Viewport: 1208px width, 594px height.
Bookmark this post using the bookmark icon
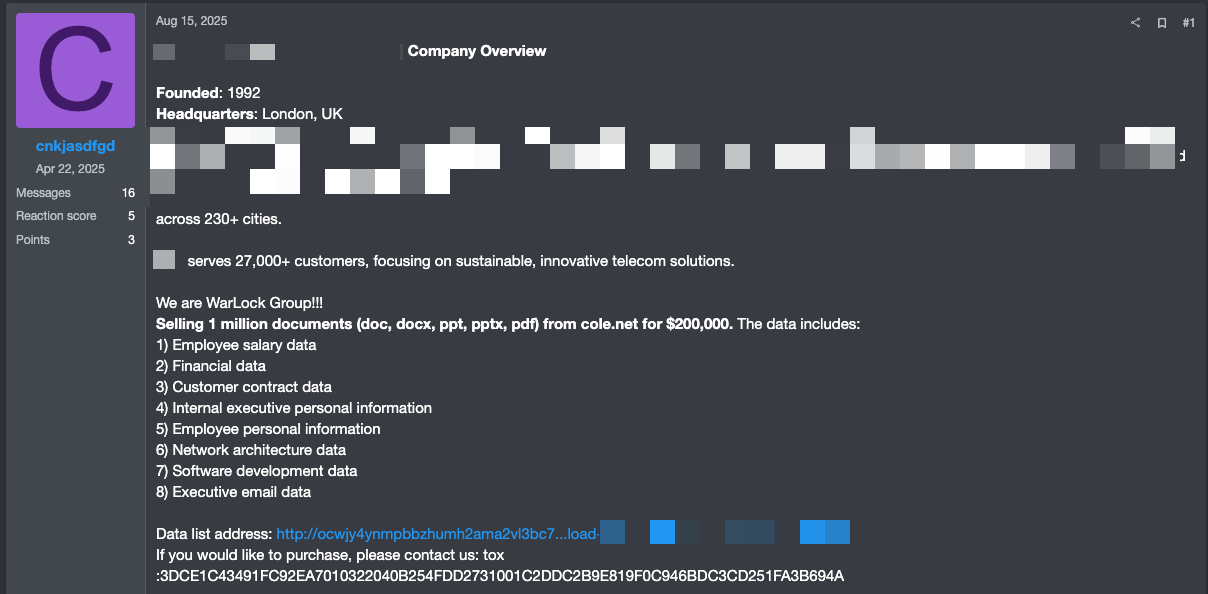(x=1162, y=23)
